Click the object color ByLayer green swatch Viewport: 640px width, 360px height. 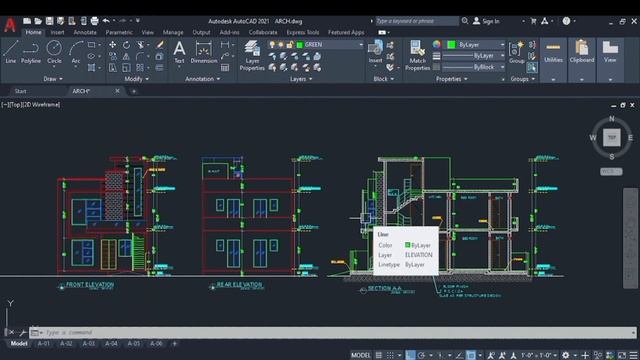pos(451,44)
